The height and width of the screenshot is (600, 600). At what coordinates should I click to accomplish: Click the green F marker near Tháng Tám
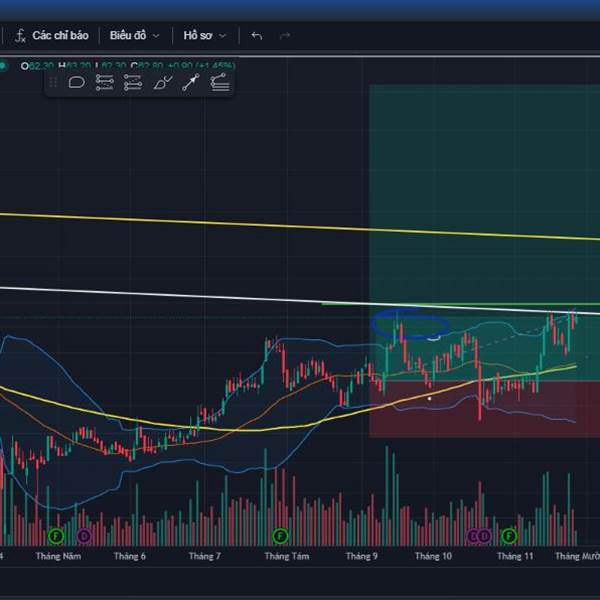[280, 536]
